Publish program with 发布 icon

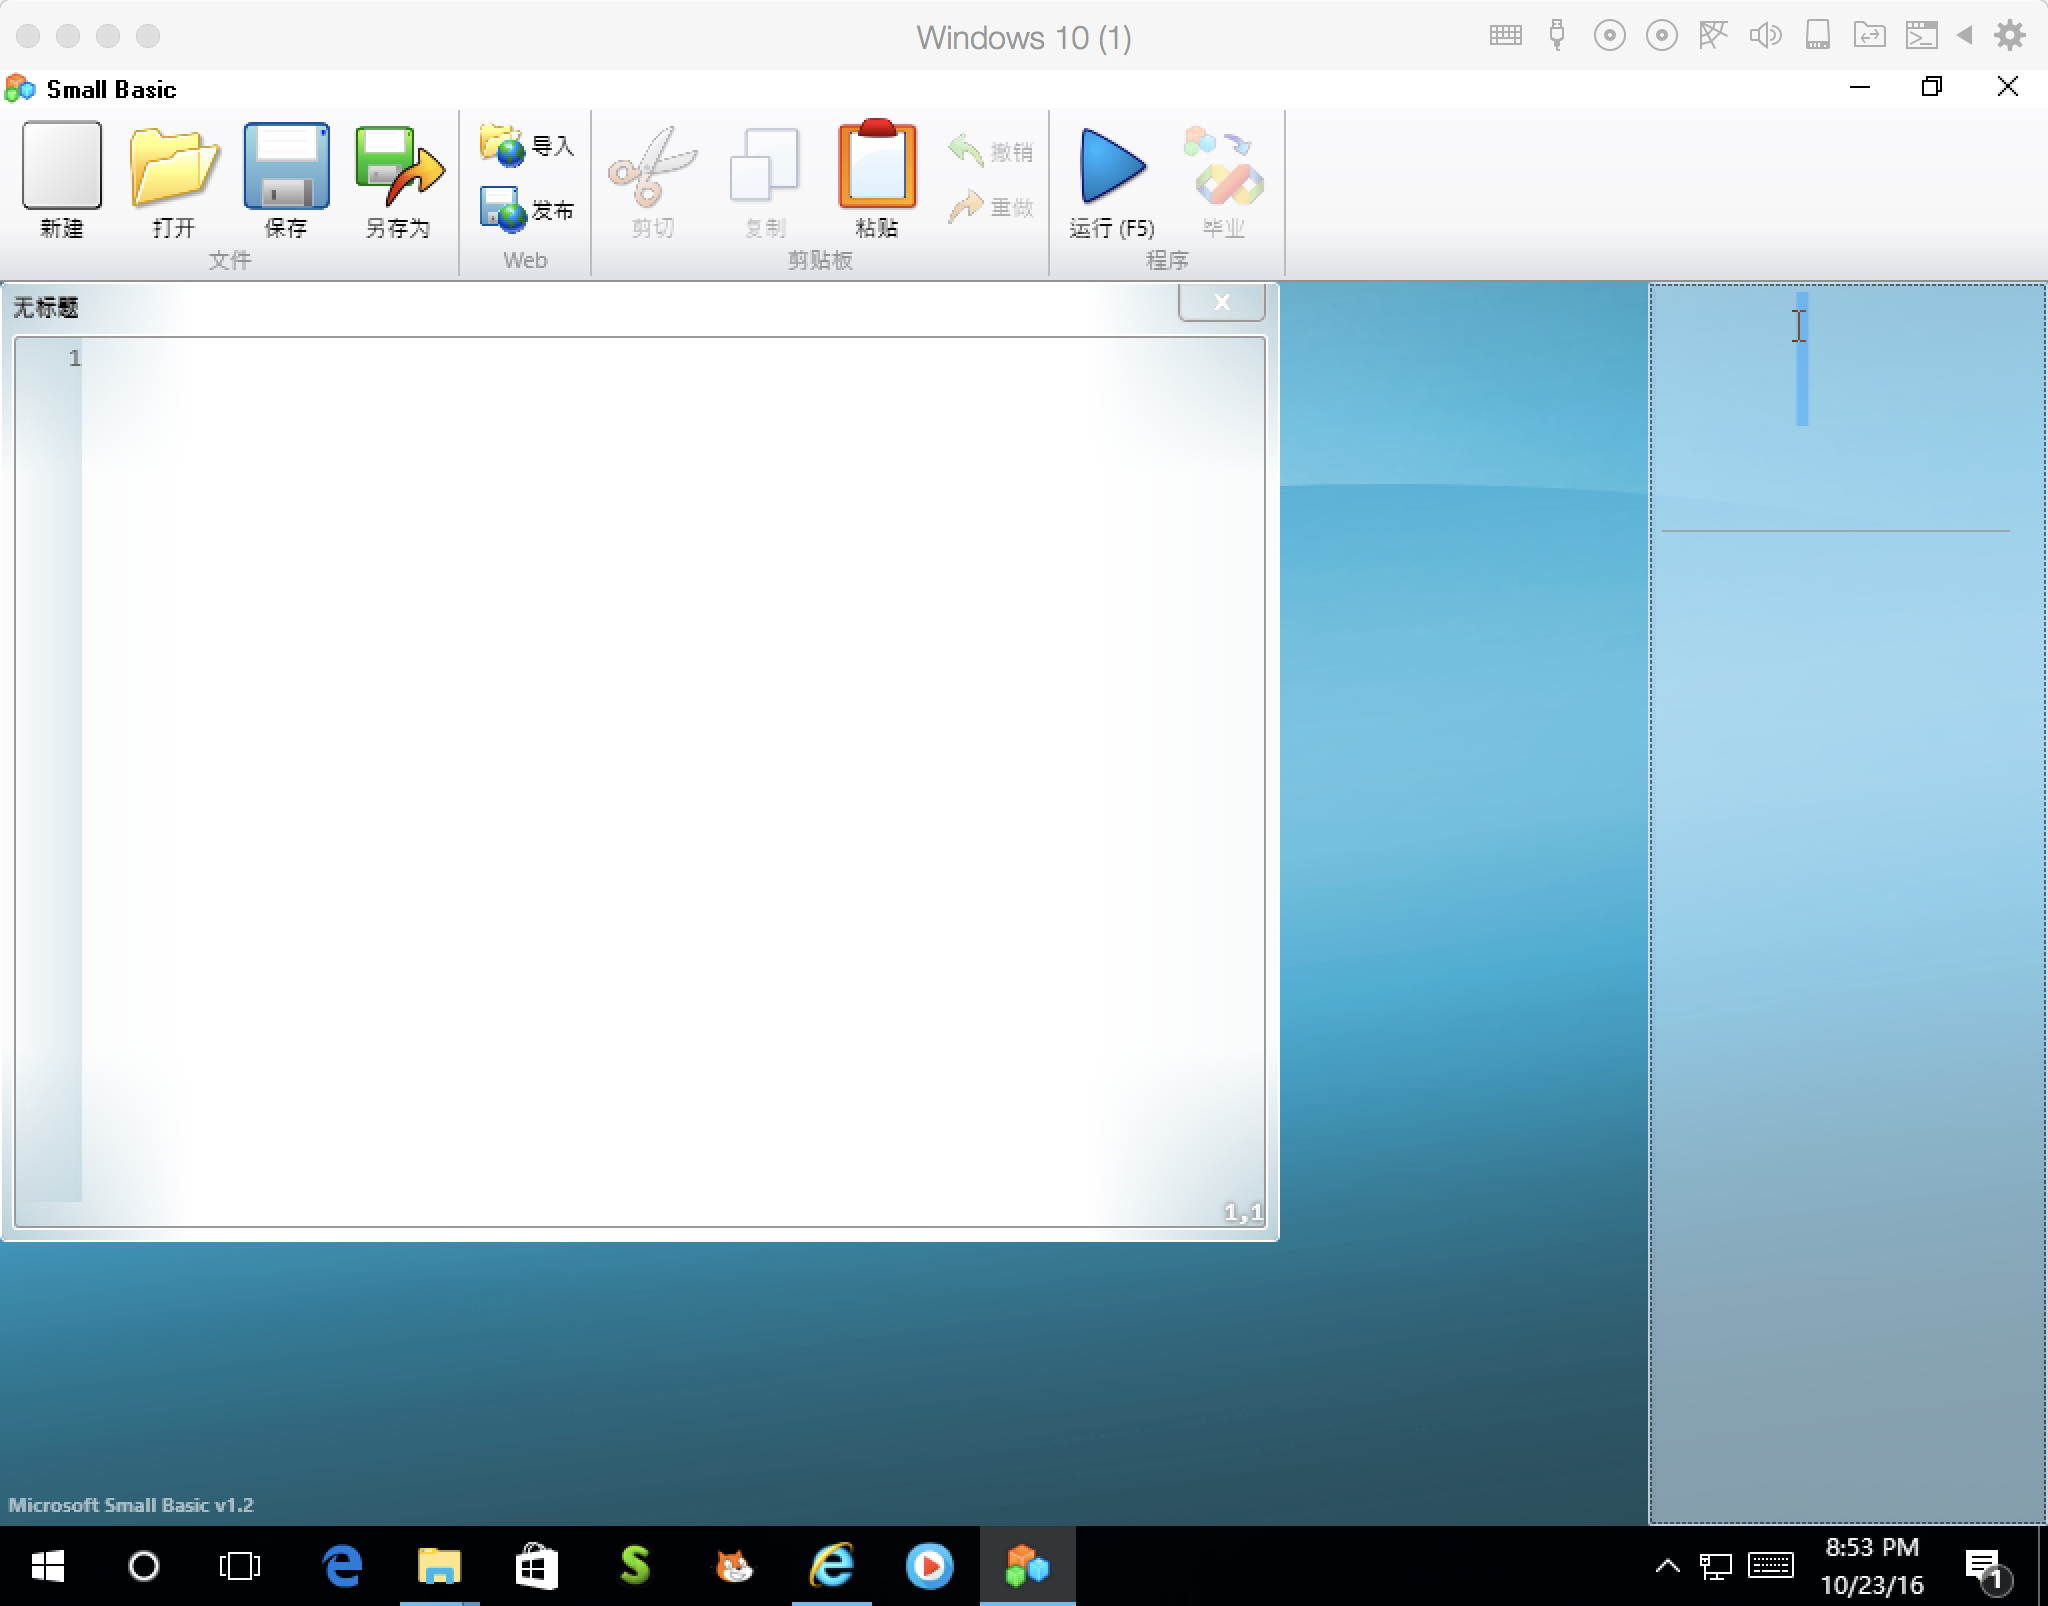point(526,210)
